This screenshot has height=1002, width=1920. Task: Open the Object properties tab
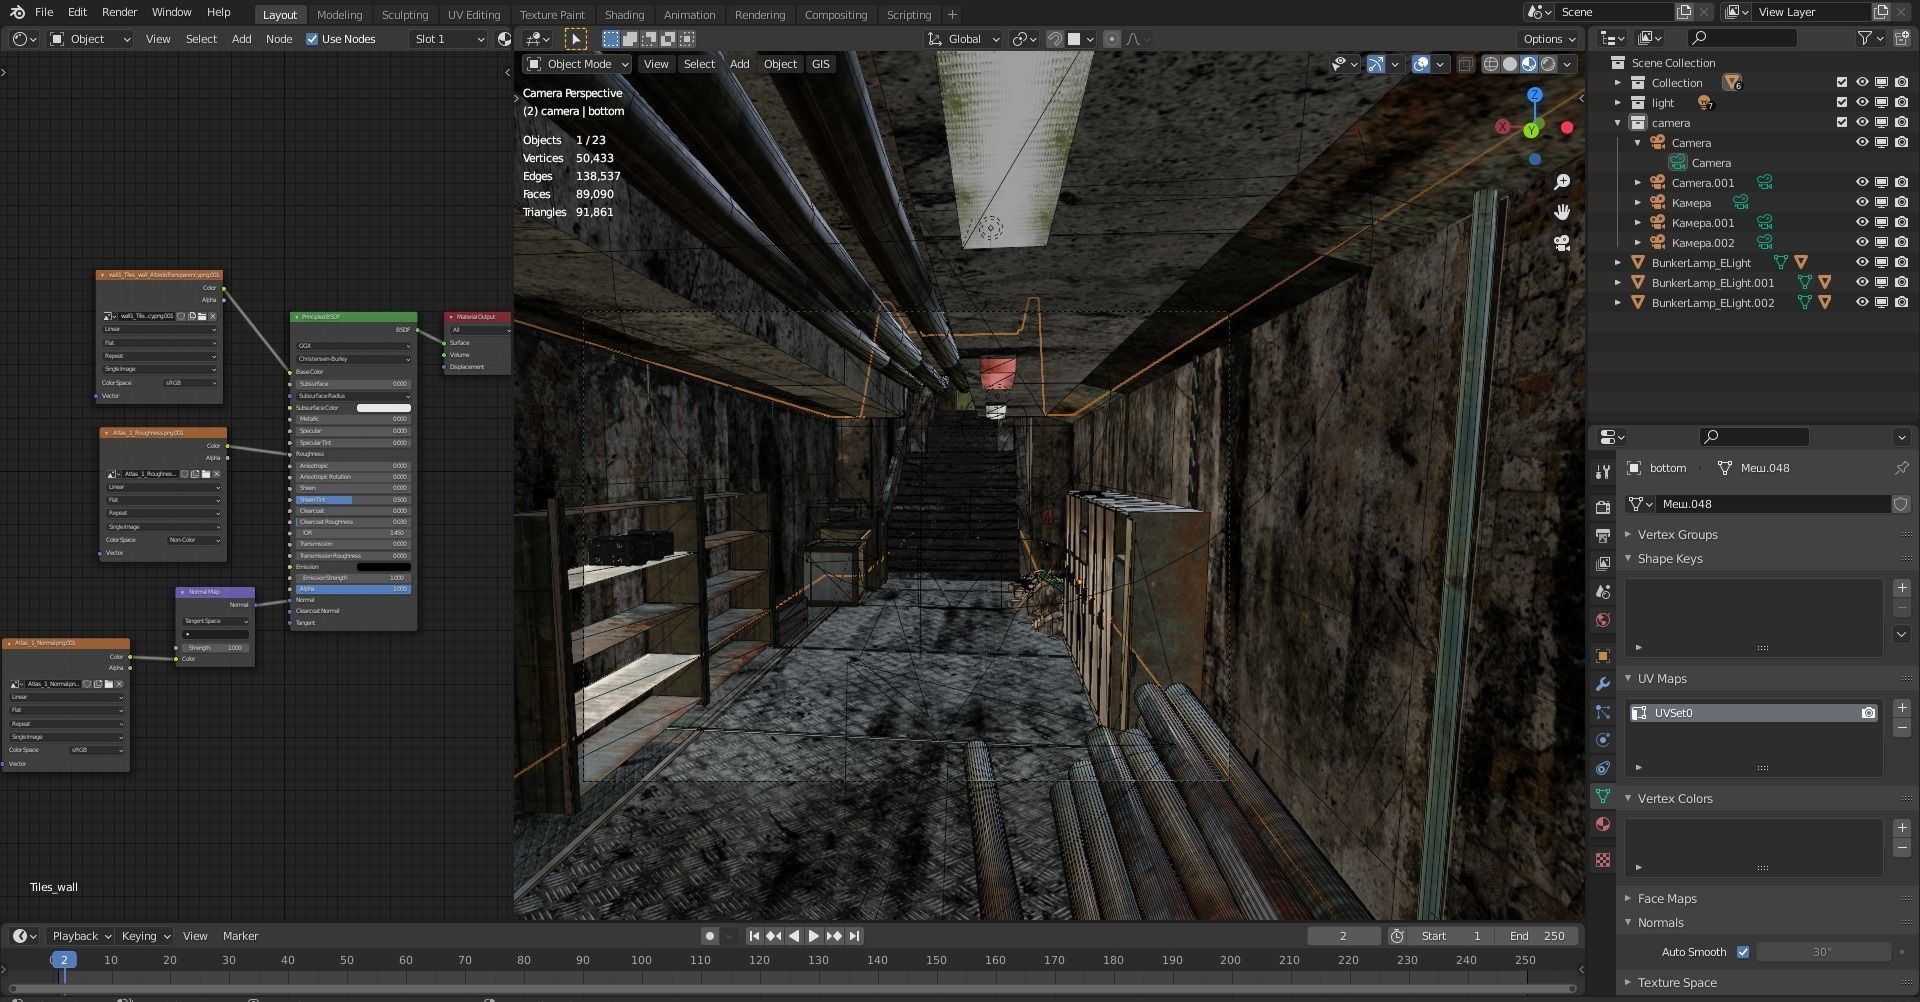click(1603, 656)
